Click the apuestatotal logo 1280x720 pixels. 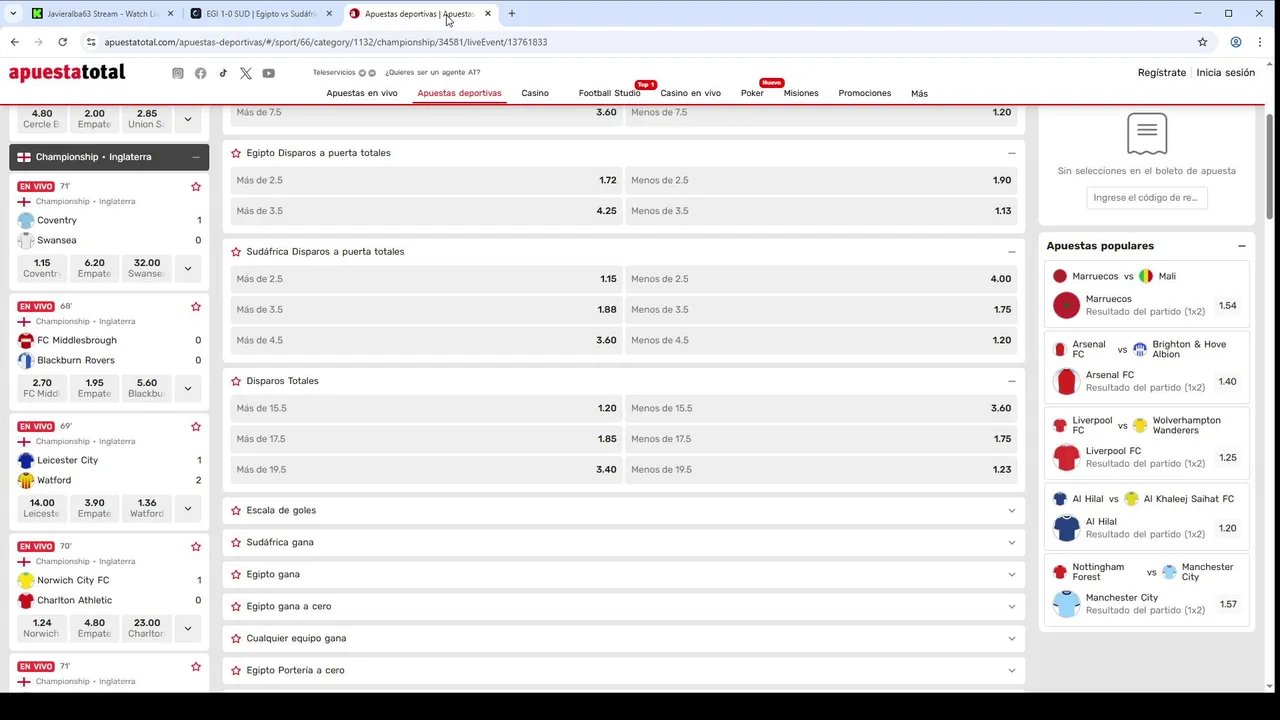click(x=67, y=73)
